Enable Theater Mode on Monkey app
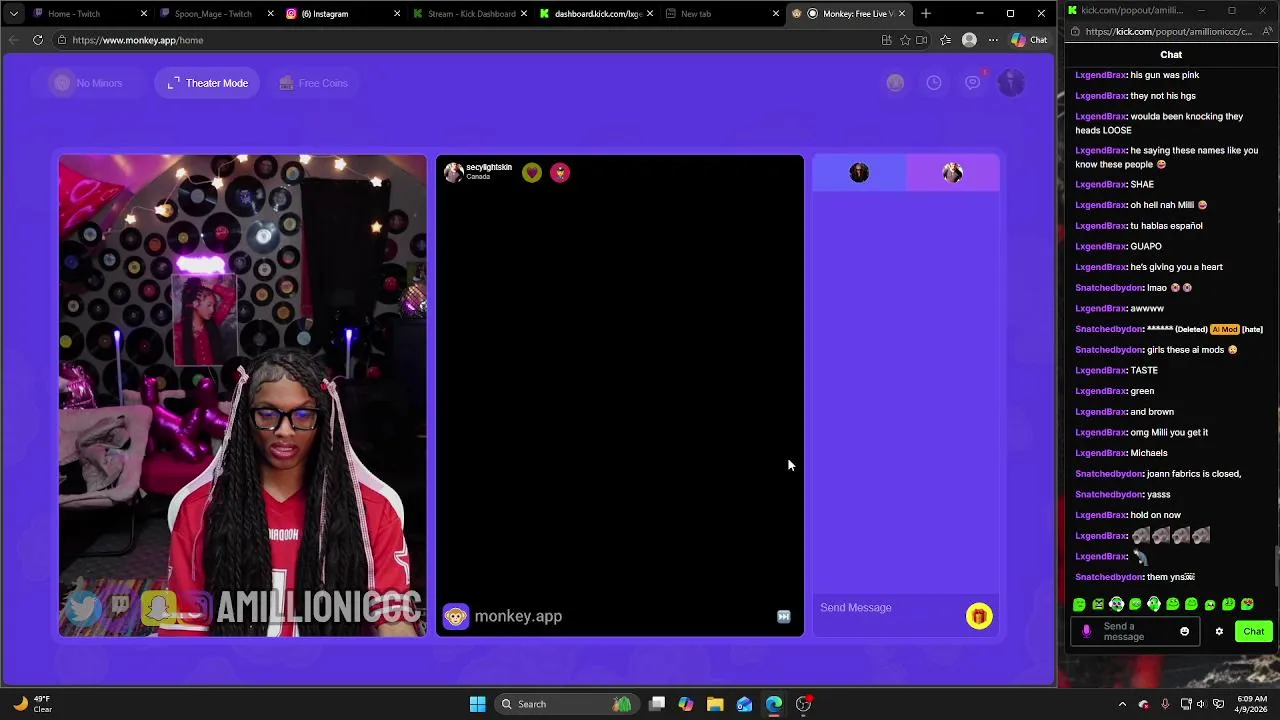1280x720 pixels. coord(207,83)
